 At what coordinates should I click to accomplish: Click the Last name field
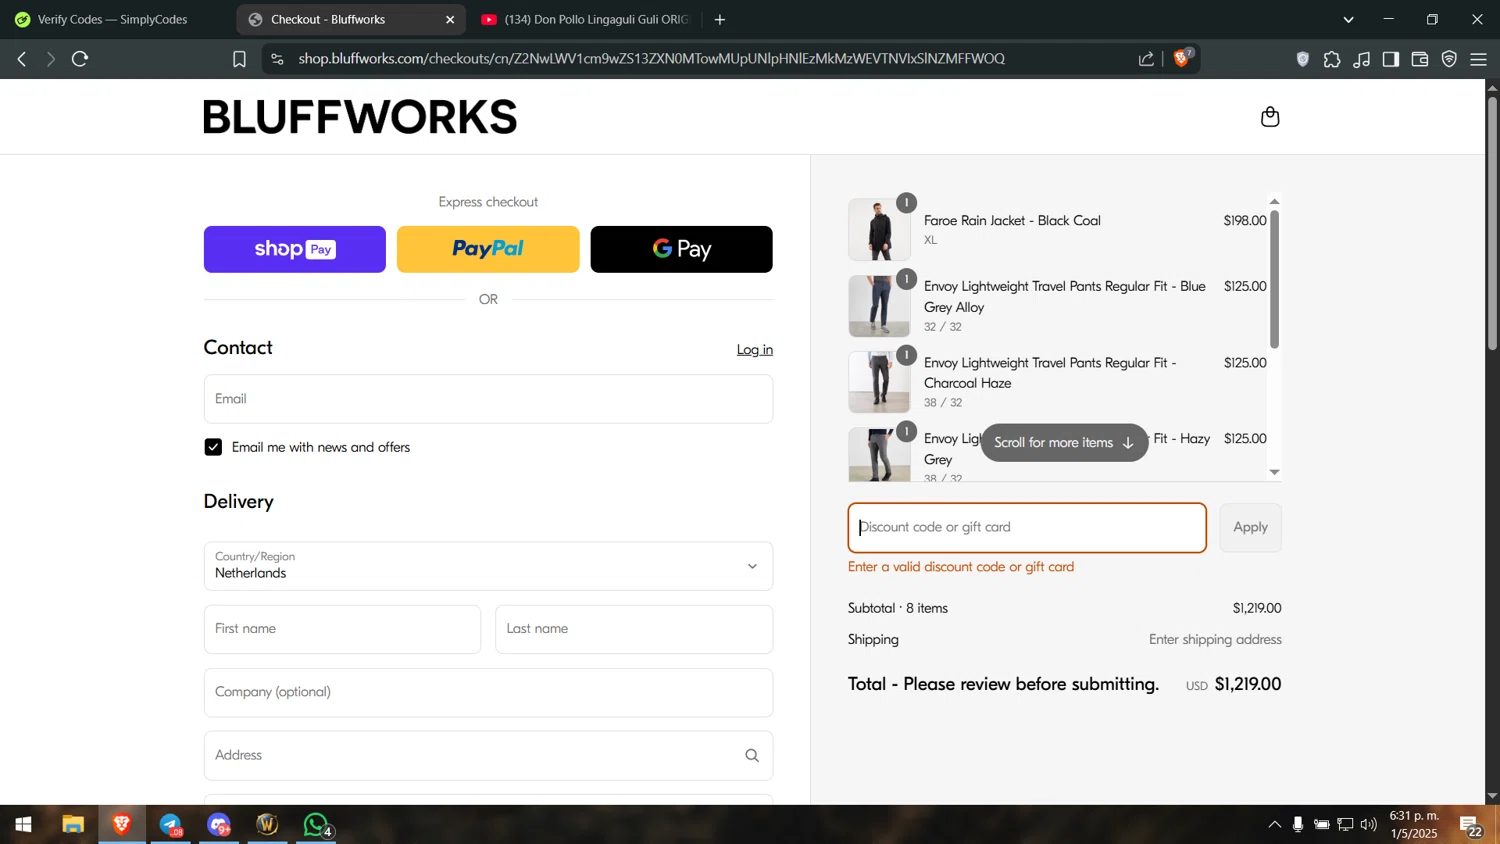point(634,629)
